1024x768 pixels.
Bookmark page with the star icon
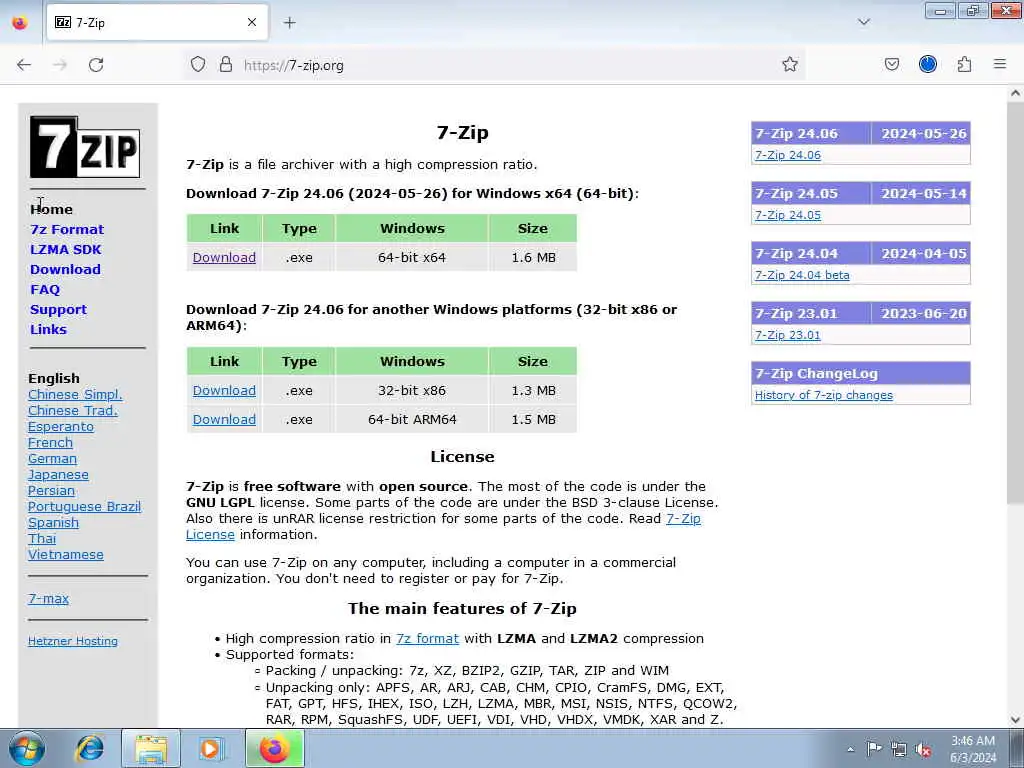tap(790, 64)
